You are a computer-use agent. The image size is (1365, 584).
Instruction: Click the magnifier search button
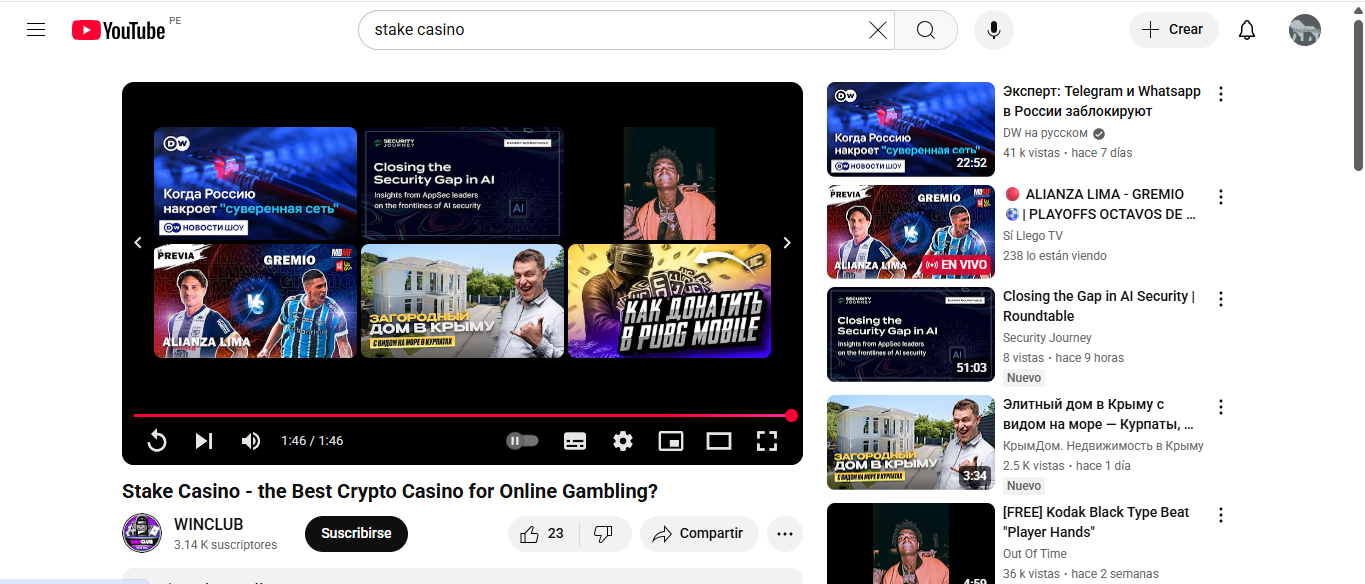[x=926, y=30]
